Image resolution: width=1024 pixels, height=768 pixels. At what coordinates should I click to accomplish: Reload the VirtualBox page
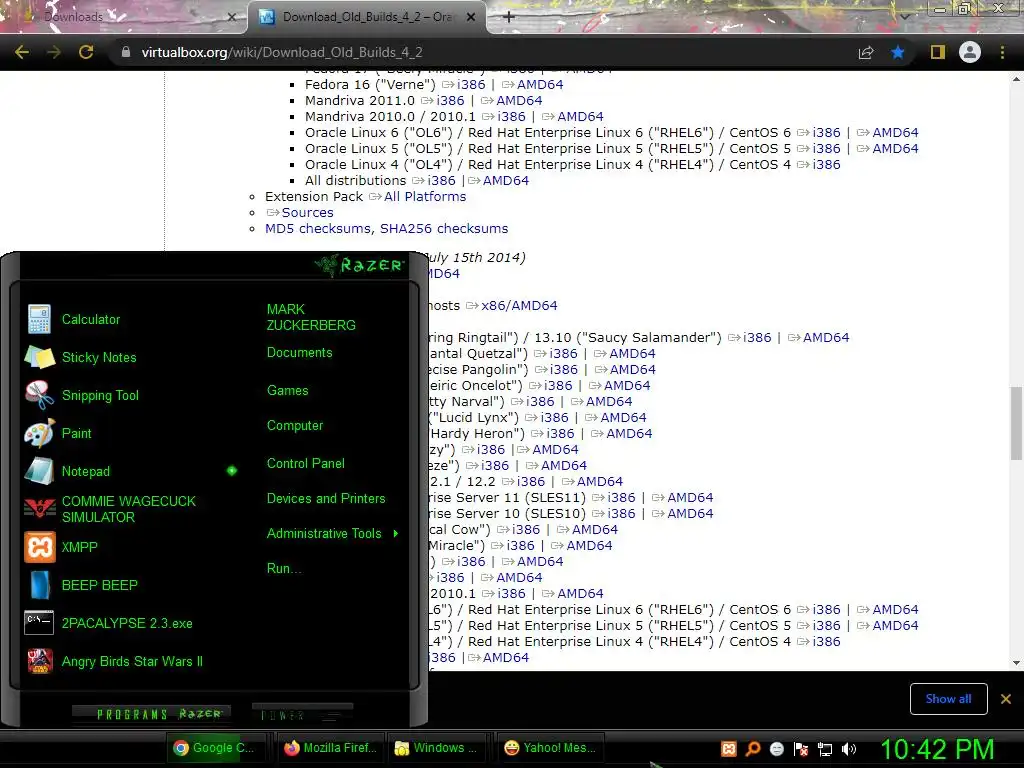[86, 52]
